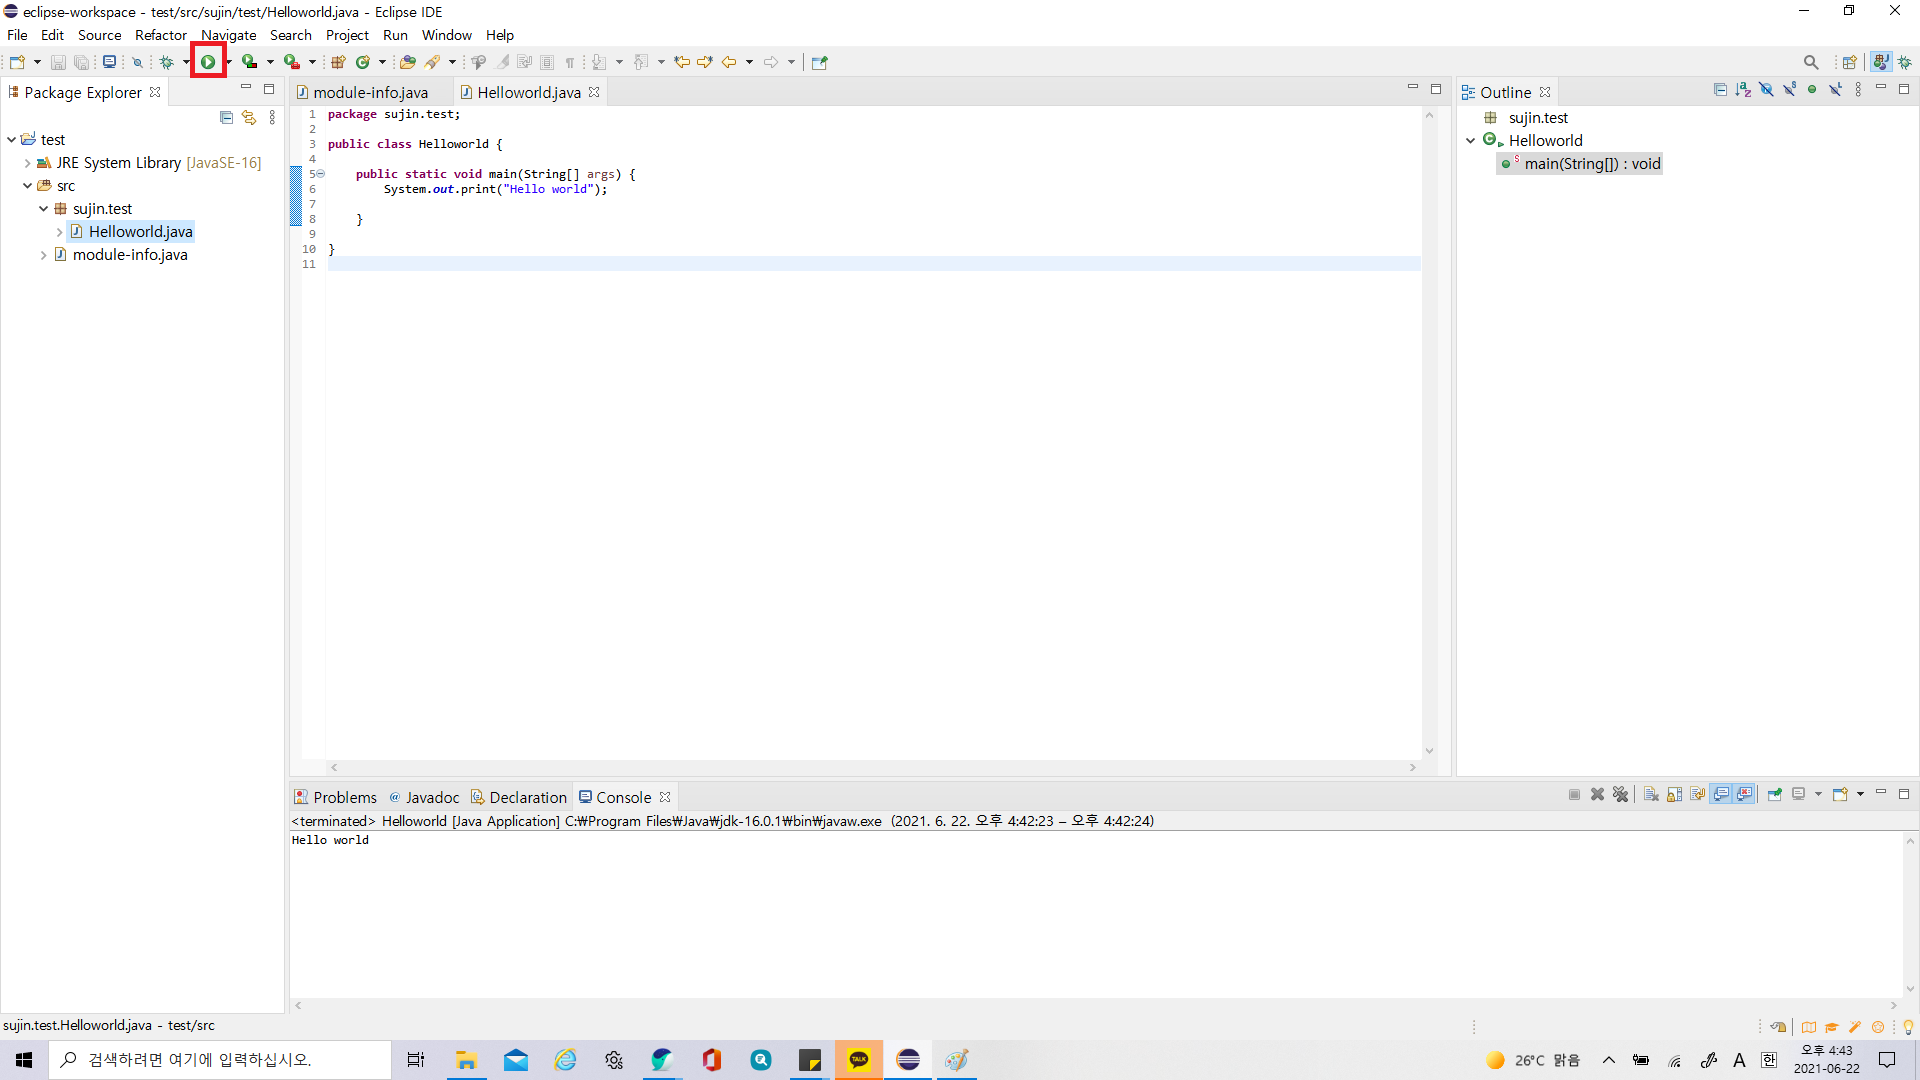Collapse the src folder tree node
1920x1080 pixels.
coord(28,186)
